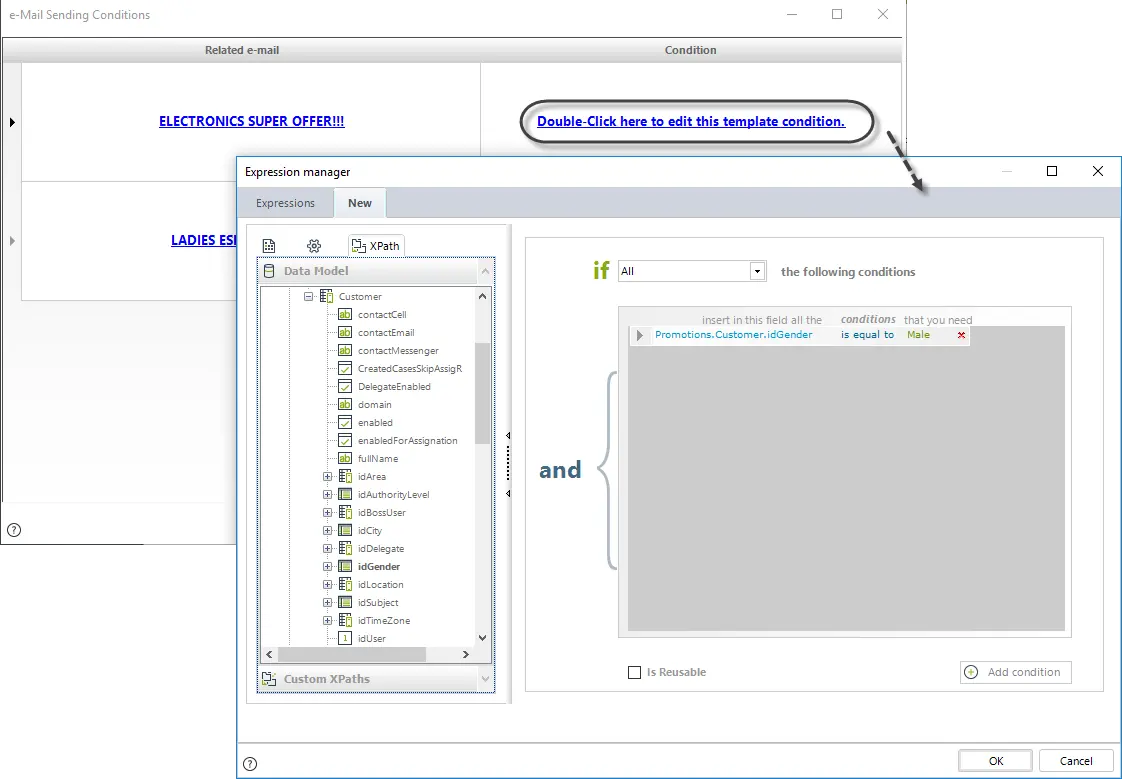Click the data model view icon above tree
Viewport: 1122px width, 779px height.
(x=269, y=246)
